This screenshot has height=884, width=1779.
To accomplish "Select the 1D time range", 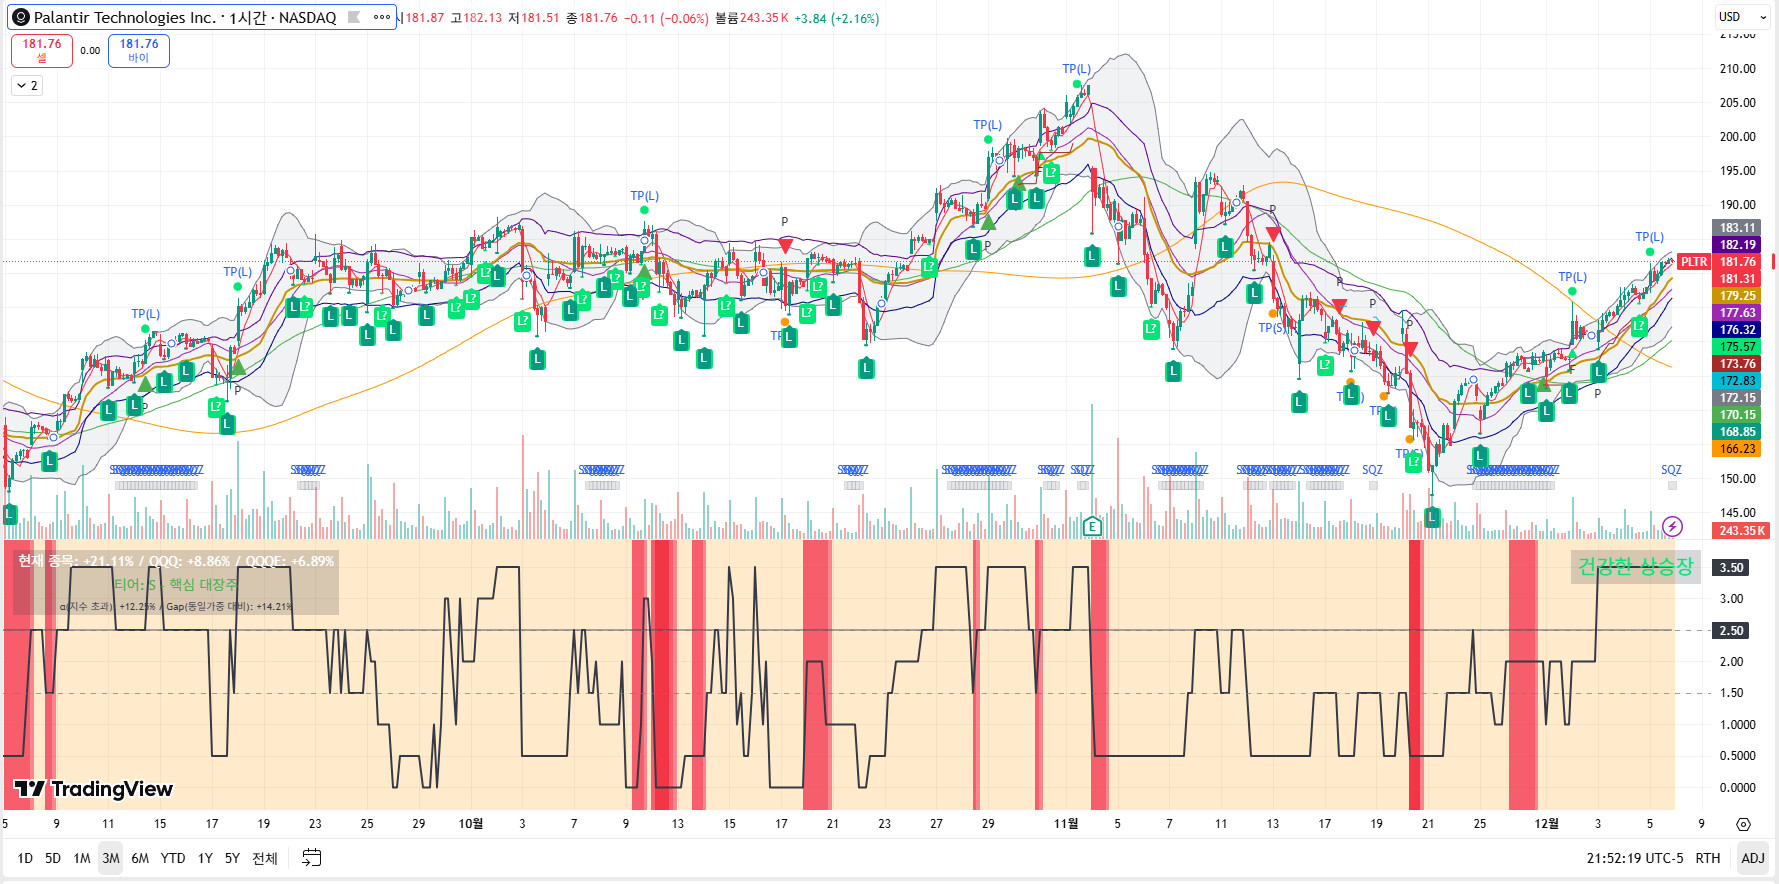I will tap(25, 858).
